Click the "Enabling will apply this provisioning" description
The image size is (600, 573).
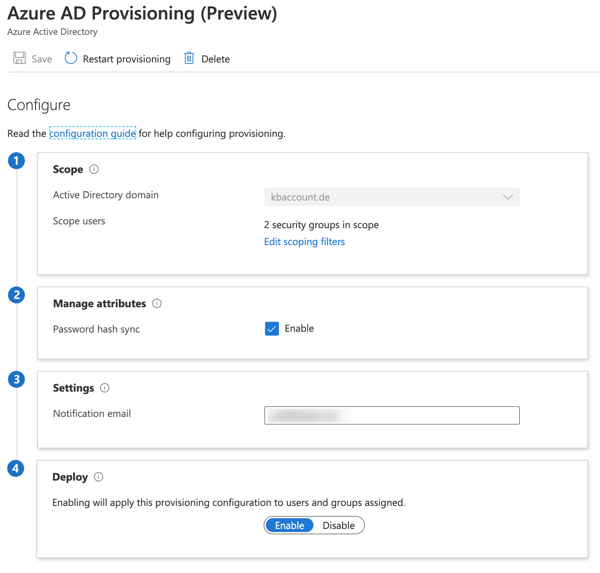pos(229,503)
